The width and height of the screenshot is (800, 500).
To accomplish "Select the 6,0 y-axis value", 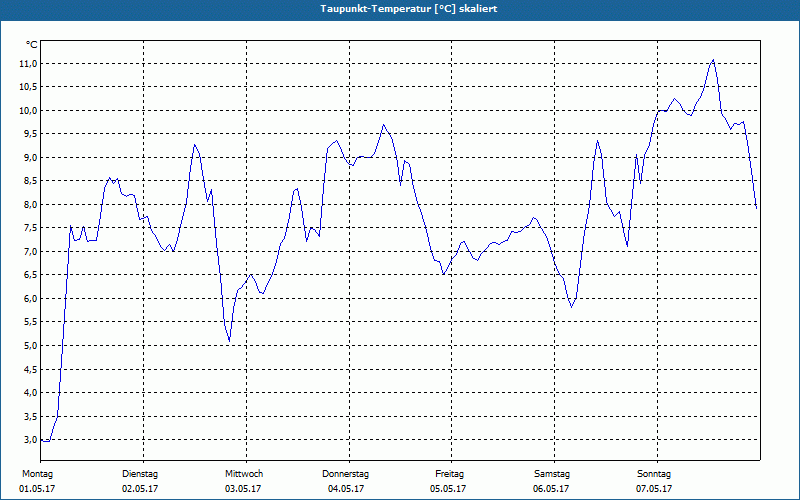I will (30, 298).
